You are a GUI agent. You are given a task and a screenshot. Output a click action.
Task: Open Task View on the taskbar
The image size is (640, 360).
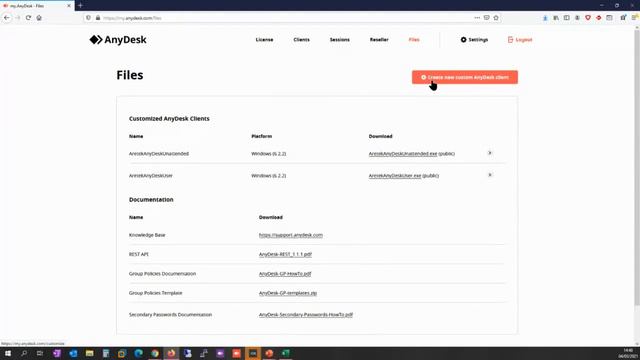[x=40, y=353]
